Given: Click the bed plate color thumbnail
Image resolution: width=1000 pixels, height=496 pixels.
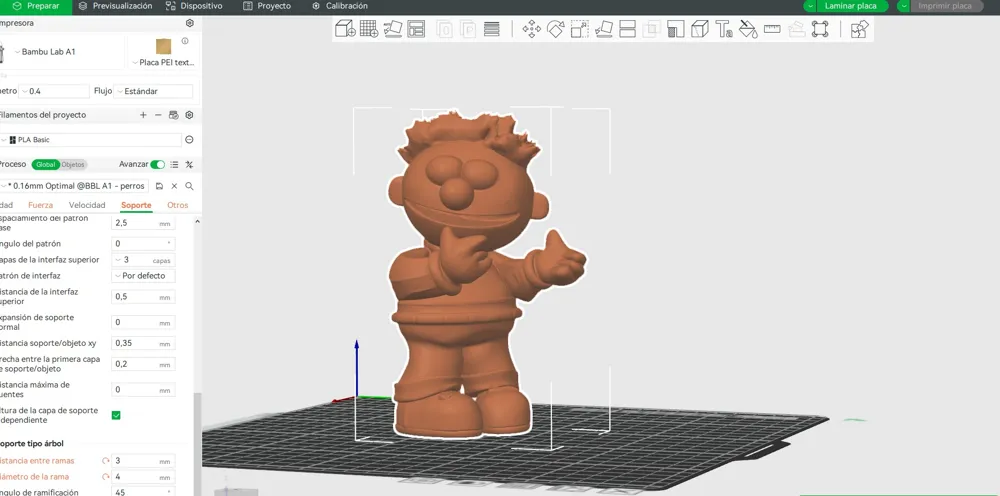Looking at the screenshot, I should click(x=163, y=47).
